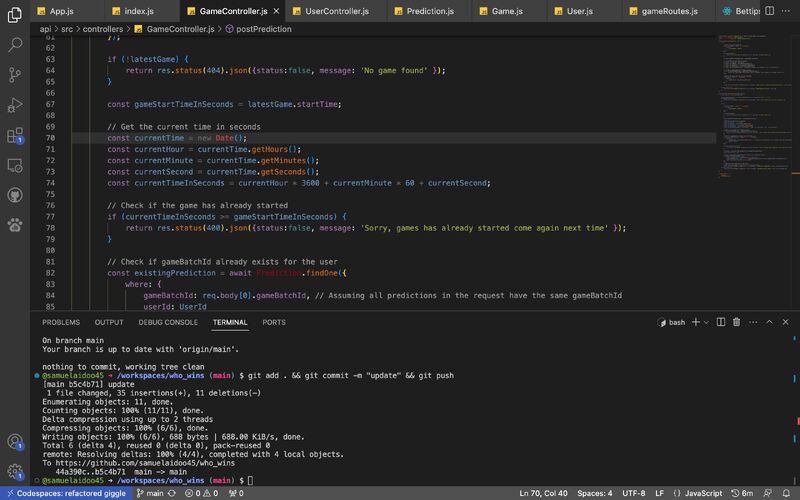Expand the new terminal launch profile dropdown
Image resolution: width=800 pixels, height=500 pixels.
click(x=706, y=322)
